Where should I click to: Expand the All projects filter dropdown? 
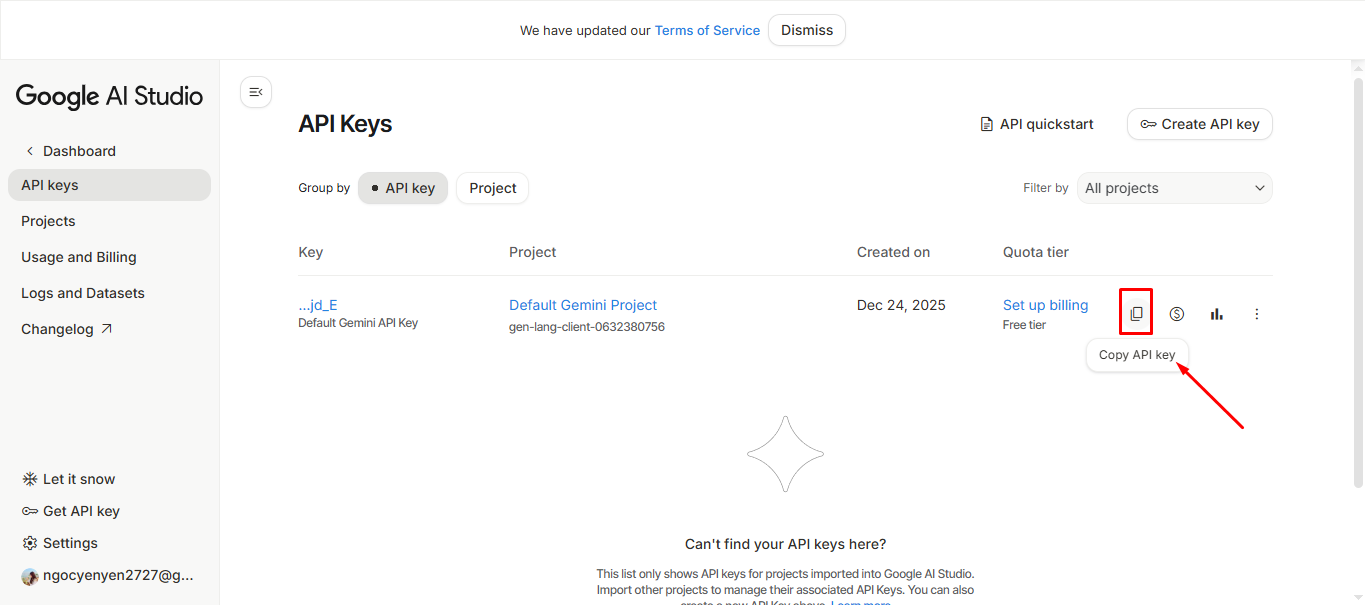[x=1174, y=188]
